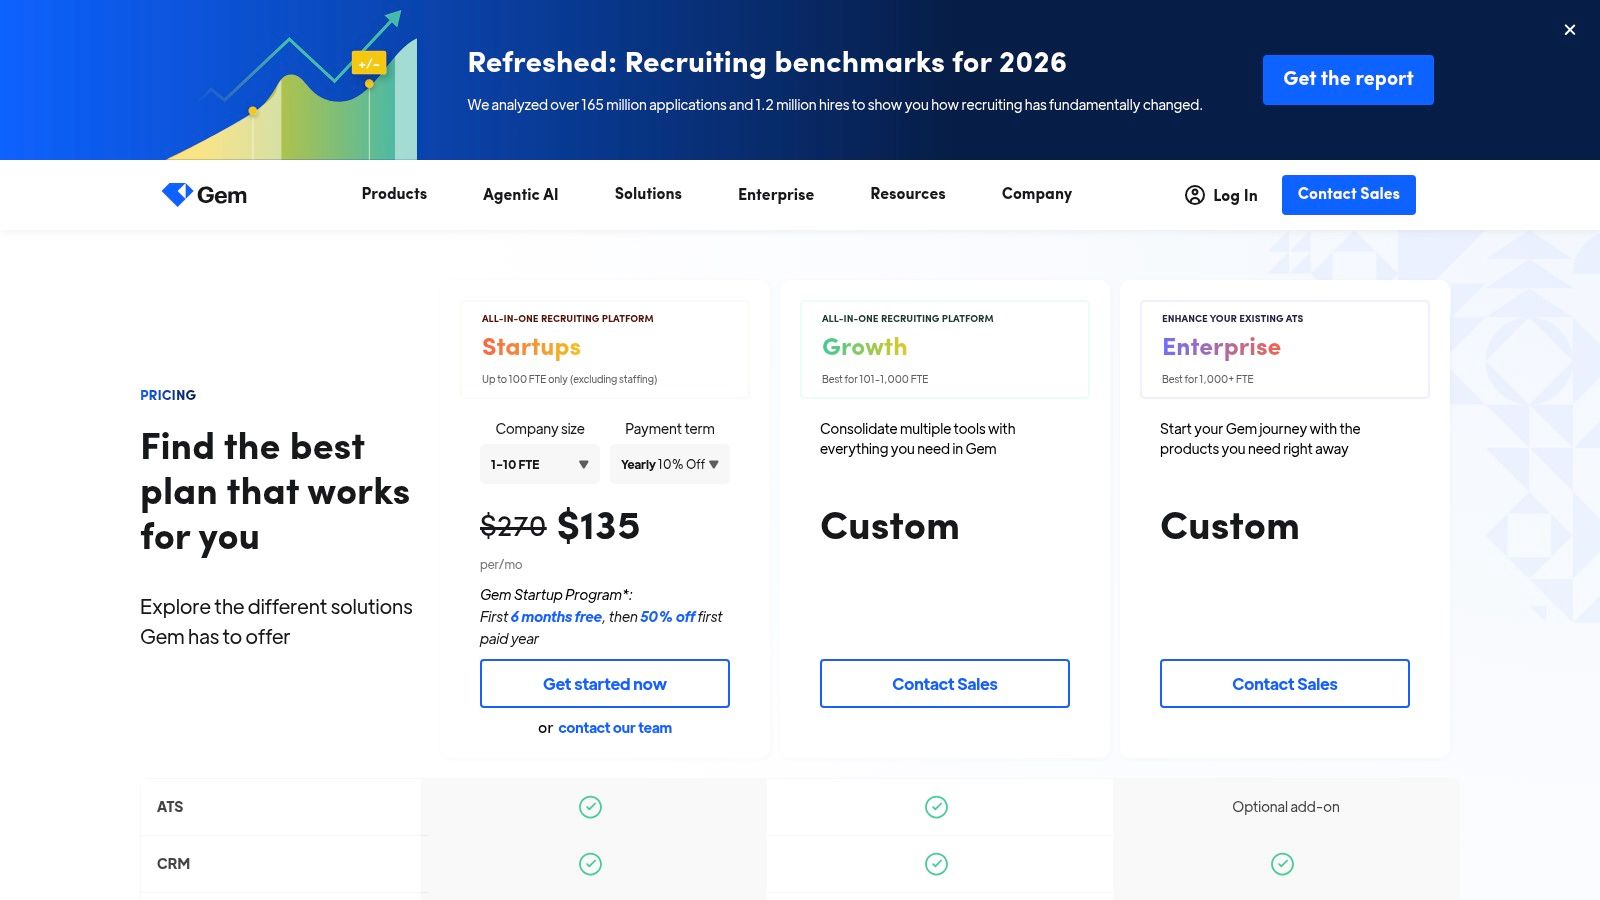Open the Company size dropdown

coord(539,464)
